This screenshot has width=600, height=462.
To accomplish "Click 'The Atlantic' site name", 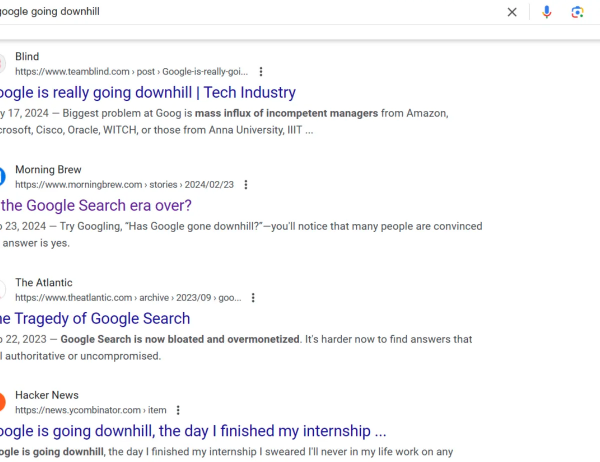I will click(x=44, y=282).
